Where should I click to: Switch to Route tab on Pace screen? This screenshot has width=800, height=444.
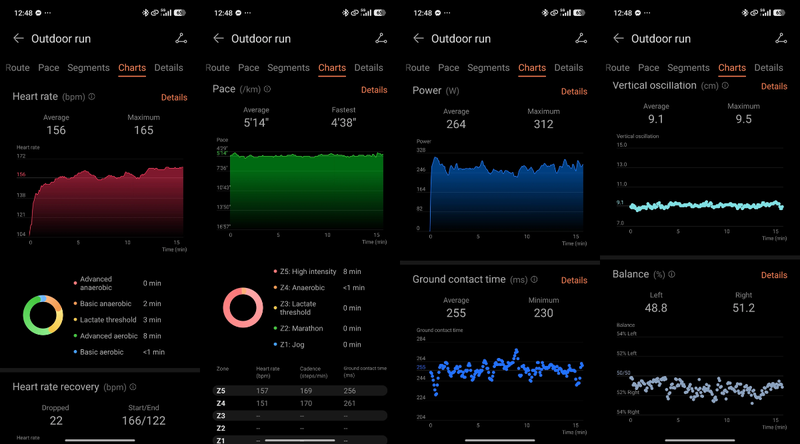(217, 68)
